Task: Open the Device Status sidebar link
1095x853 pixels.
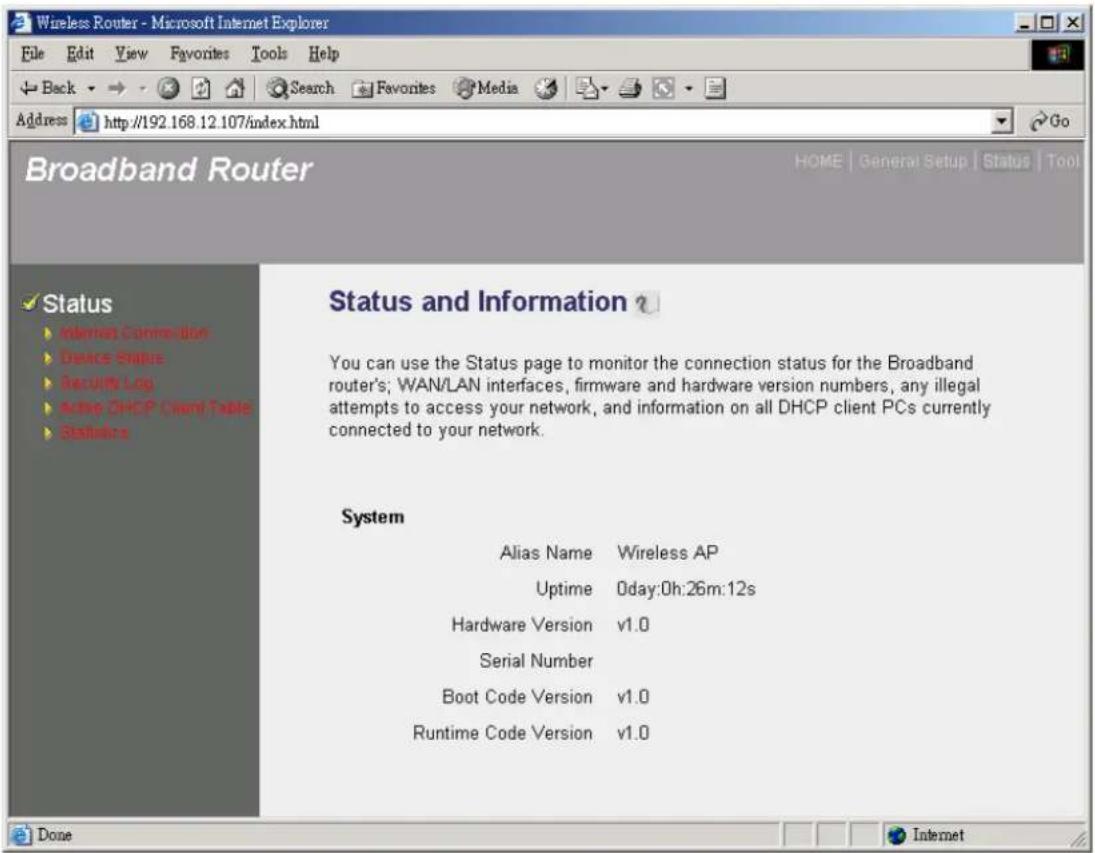Action: [112, 358]
